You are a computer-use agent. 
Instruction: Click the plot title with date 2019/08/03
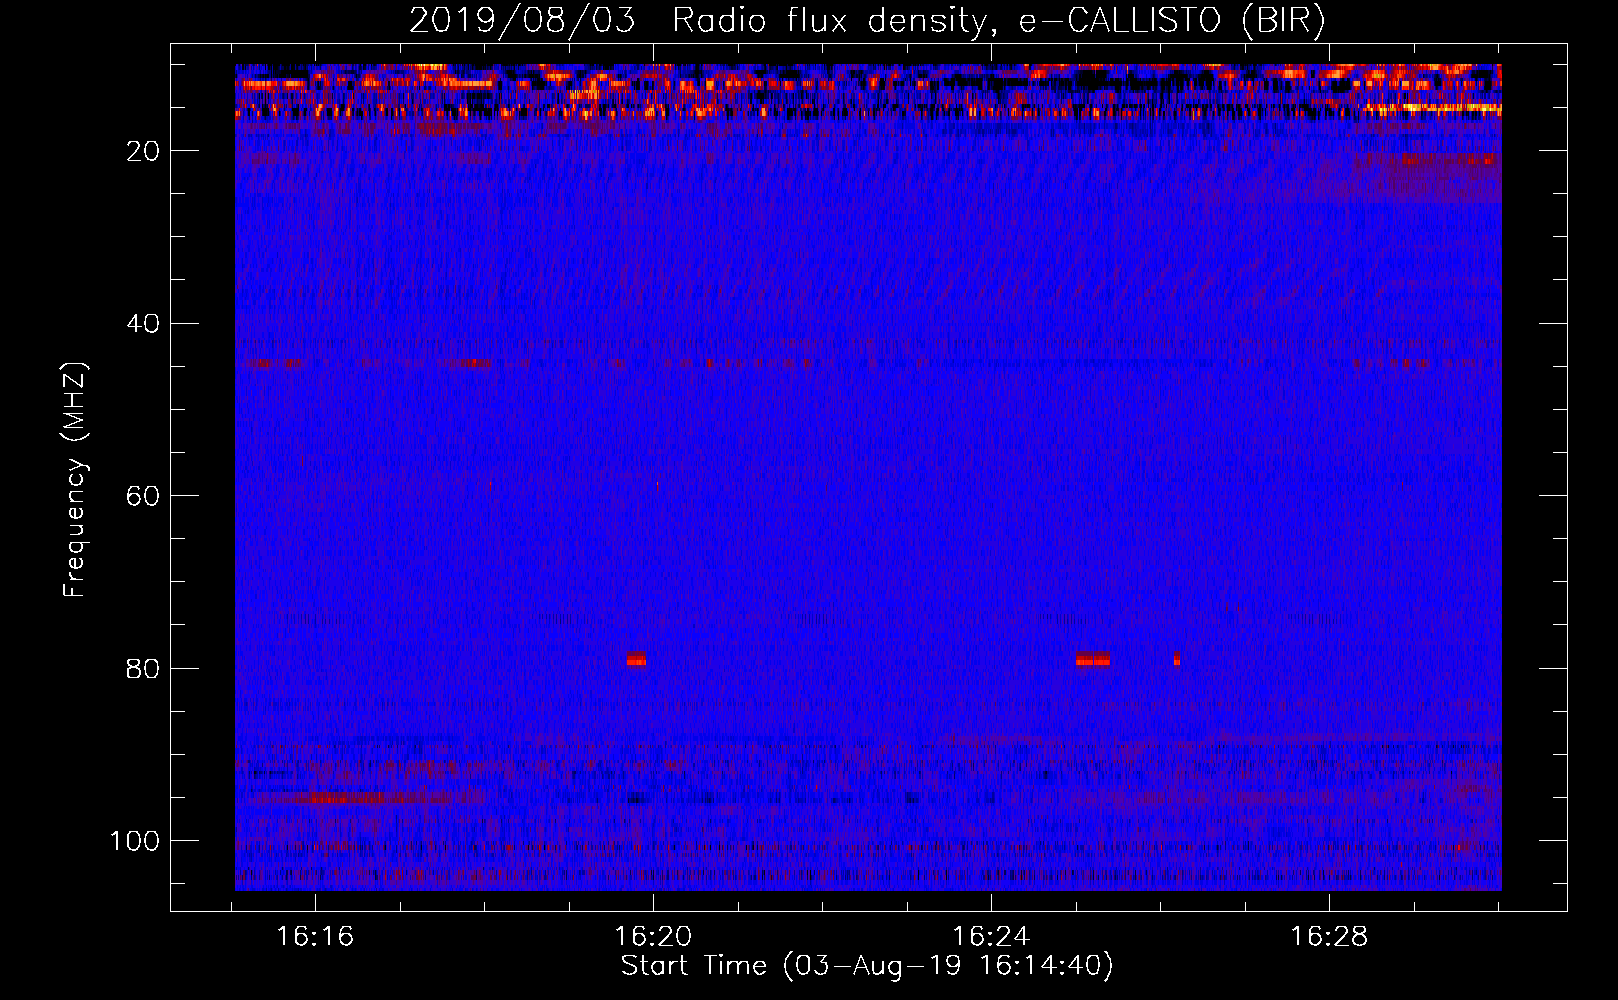867,21
